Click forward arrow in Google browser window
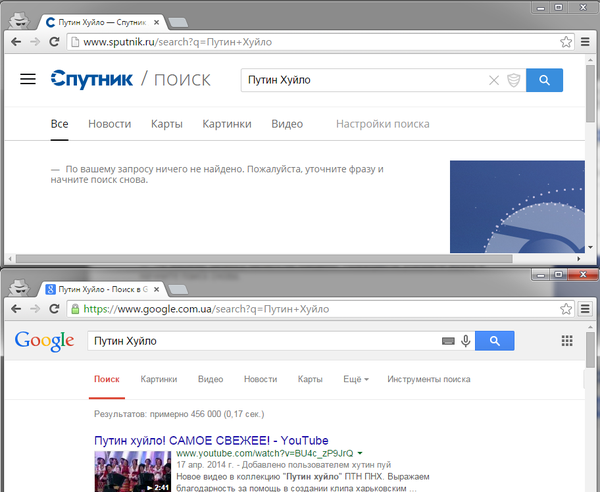Viewport: 600px width, 492px height. pyautogui.click(x=35, y=309)
